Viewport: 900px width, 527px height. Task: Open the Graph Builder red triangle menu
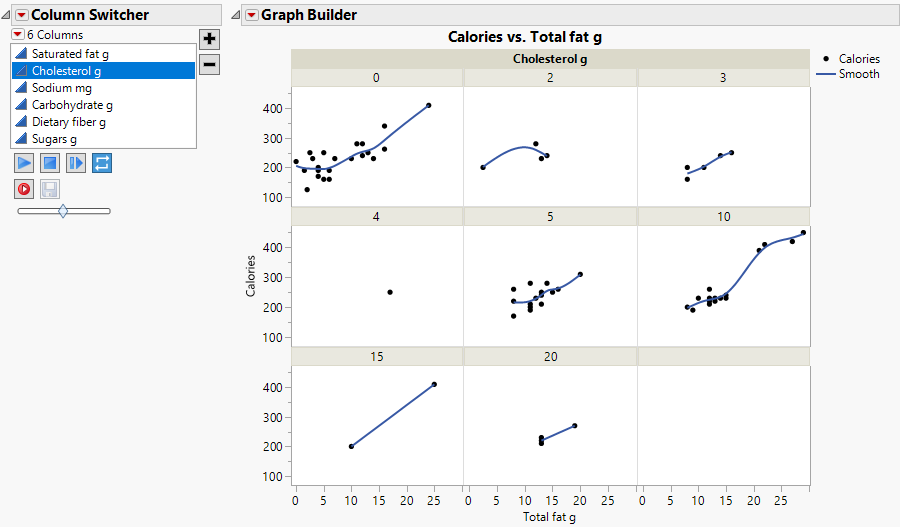point(251,15)
